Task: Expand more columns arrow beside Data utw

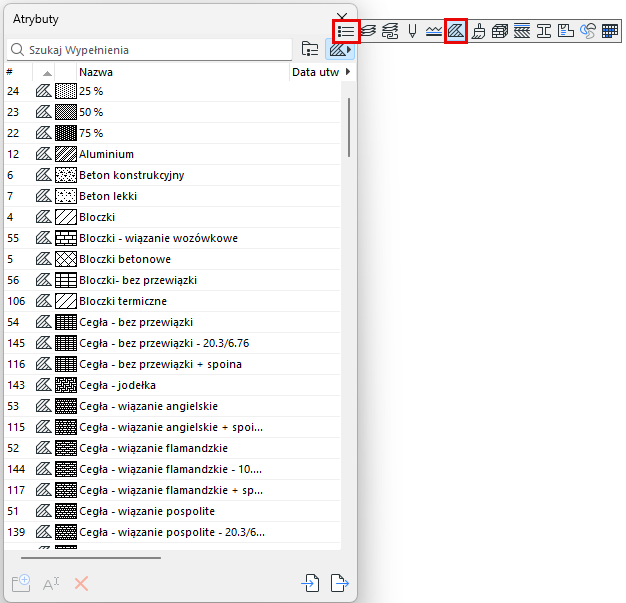Action: [x=348, y=72]
